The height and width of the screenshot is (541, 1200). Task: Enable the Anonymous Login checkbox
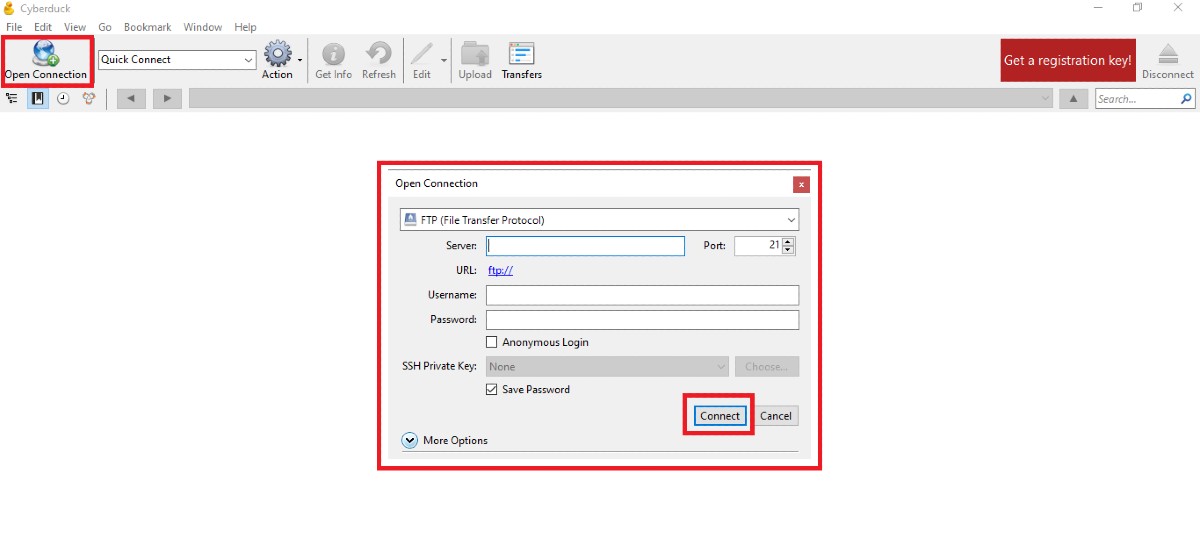(491, 342)
